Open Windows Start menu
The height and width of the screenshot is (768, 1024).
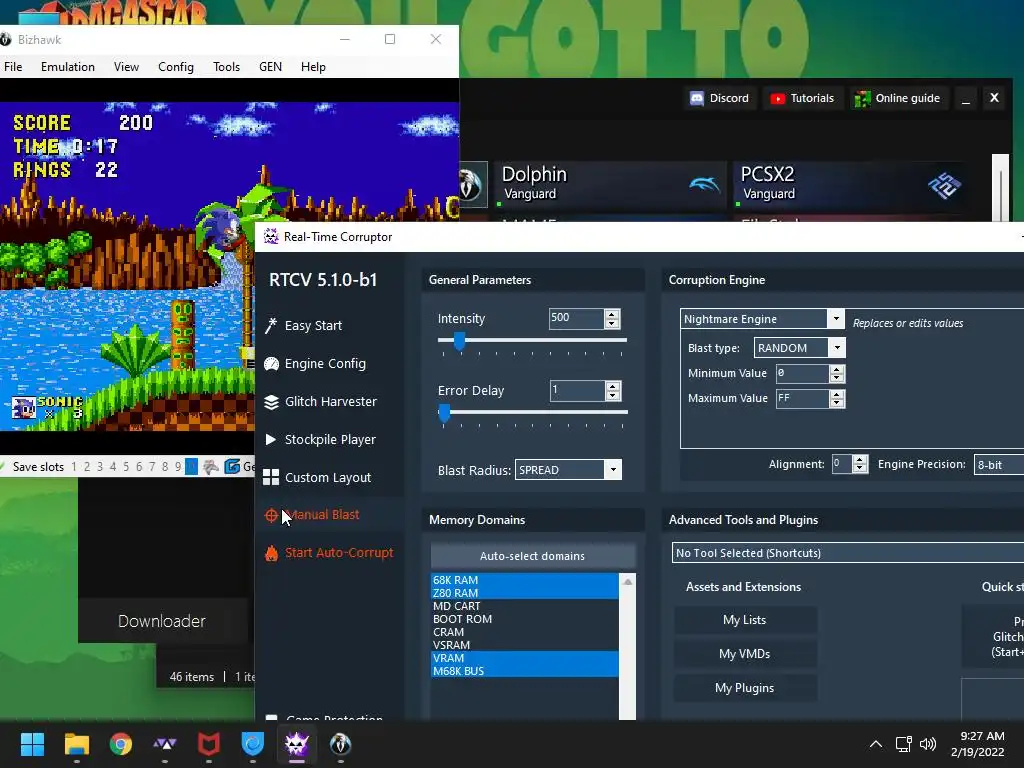[32, 744]
